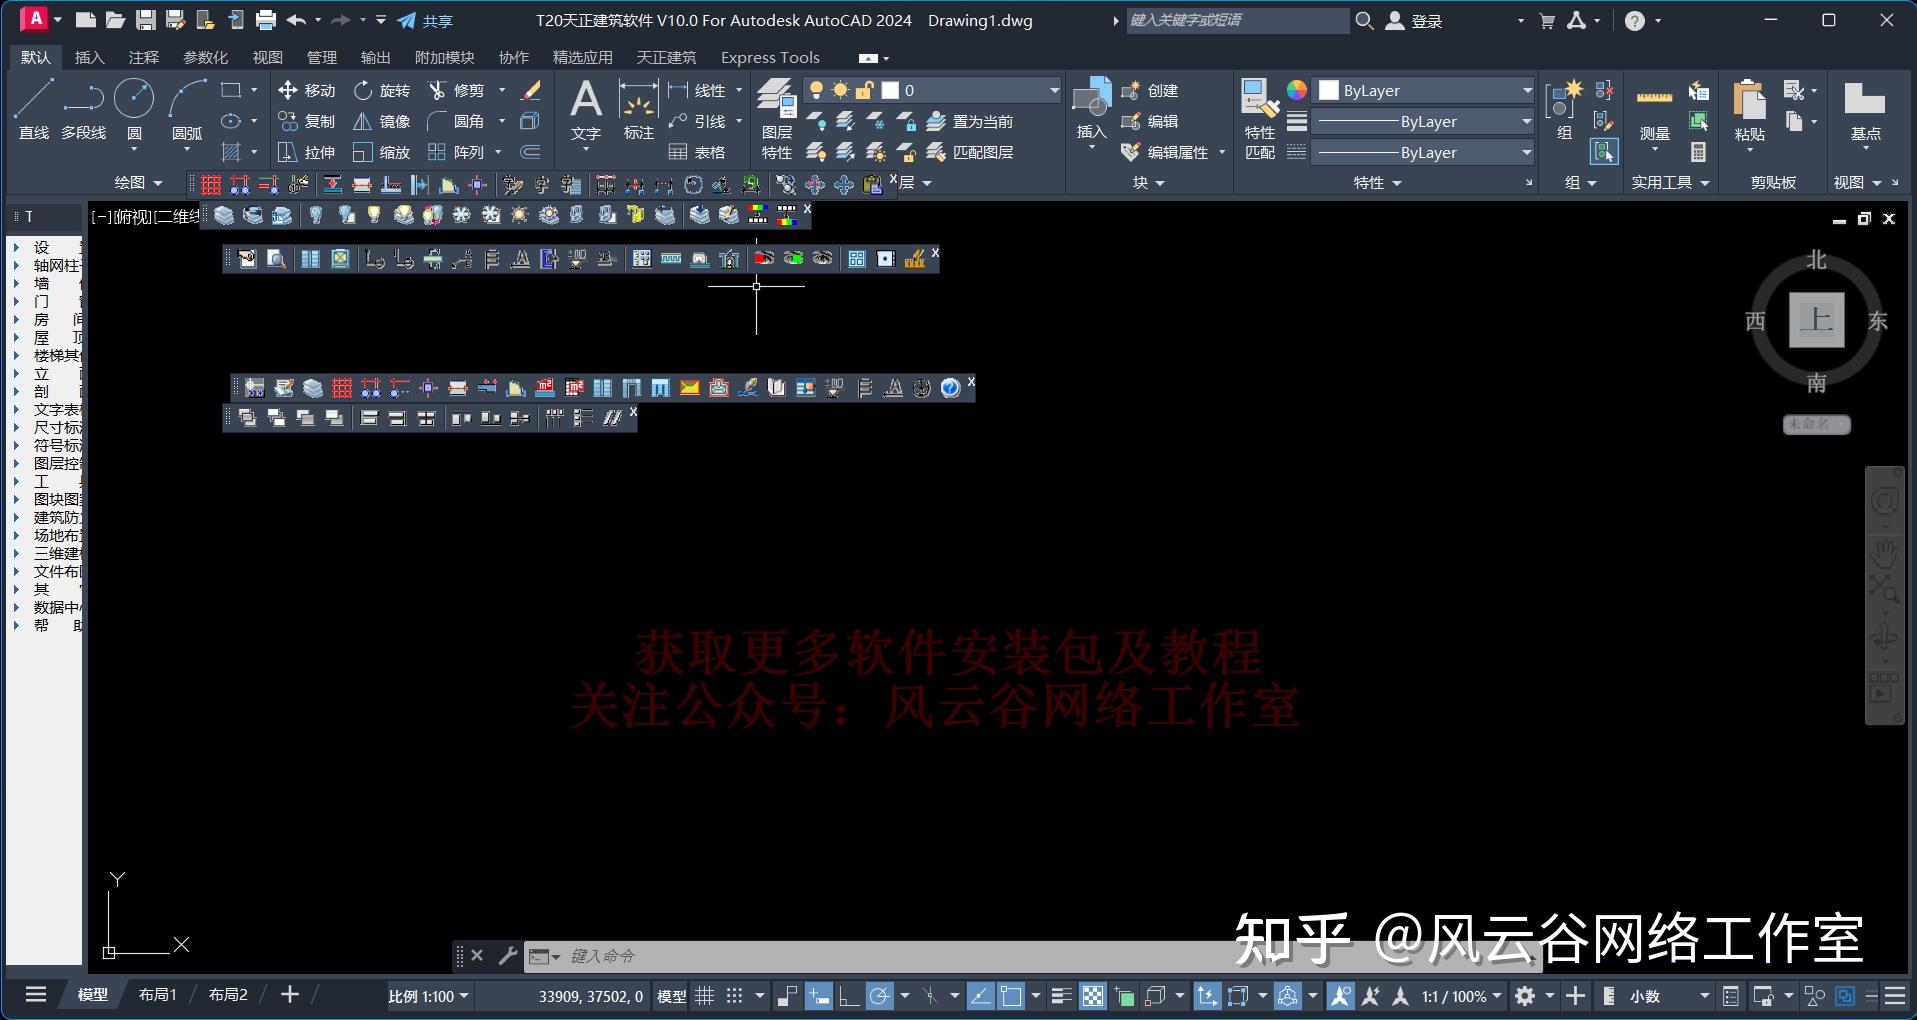
Task: Toggle polar tracking on the status bar
Action: tap(878, 996)
